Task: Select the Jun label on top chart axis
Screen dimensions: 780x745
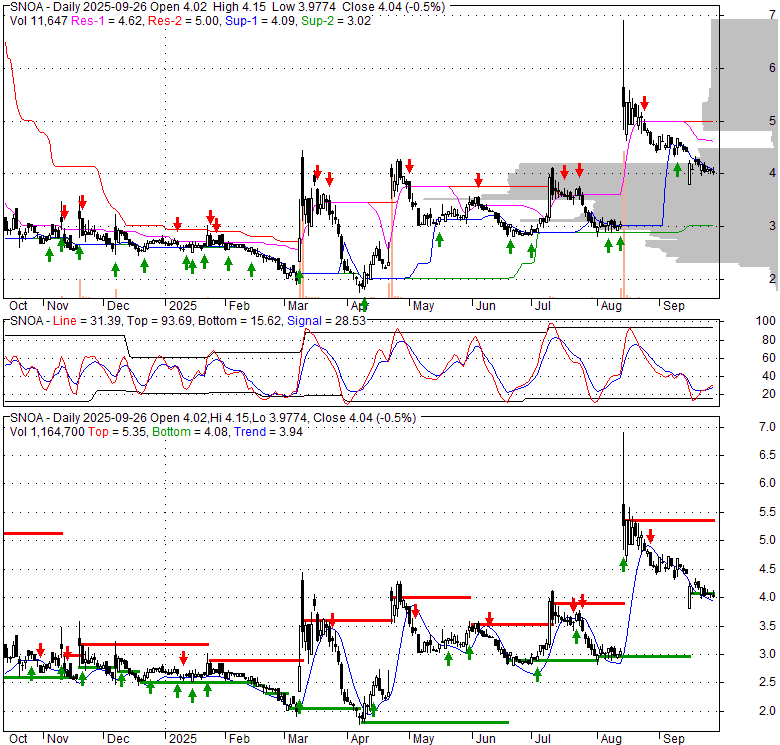Action: click(x=486, y=306)
